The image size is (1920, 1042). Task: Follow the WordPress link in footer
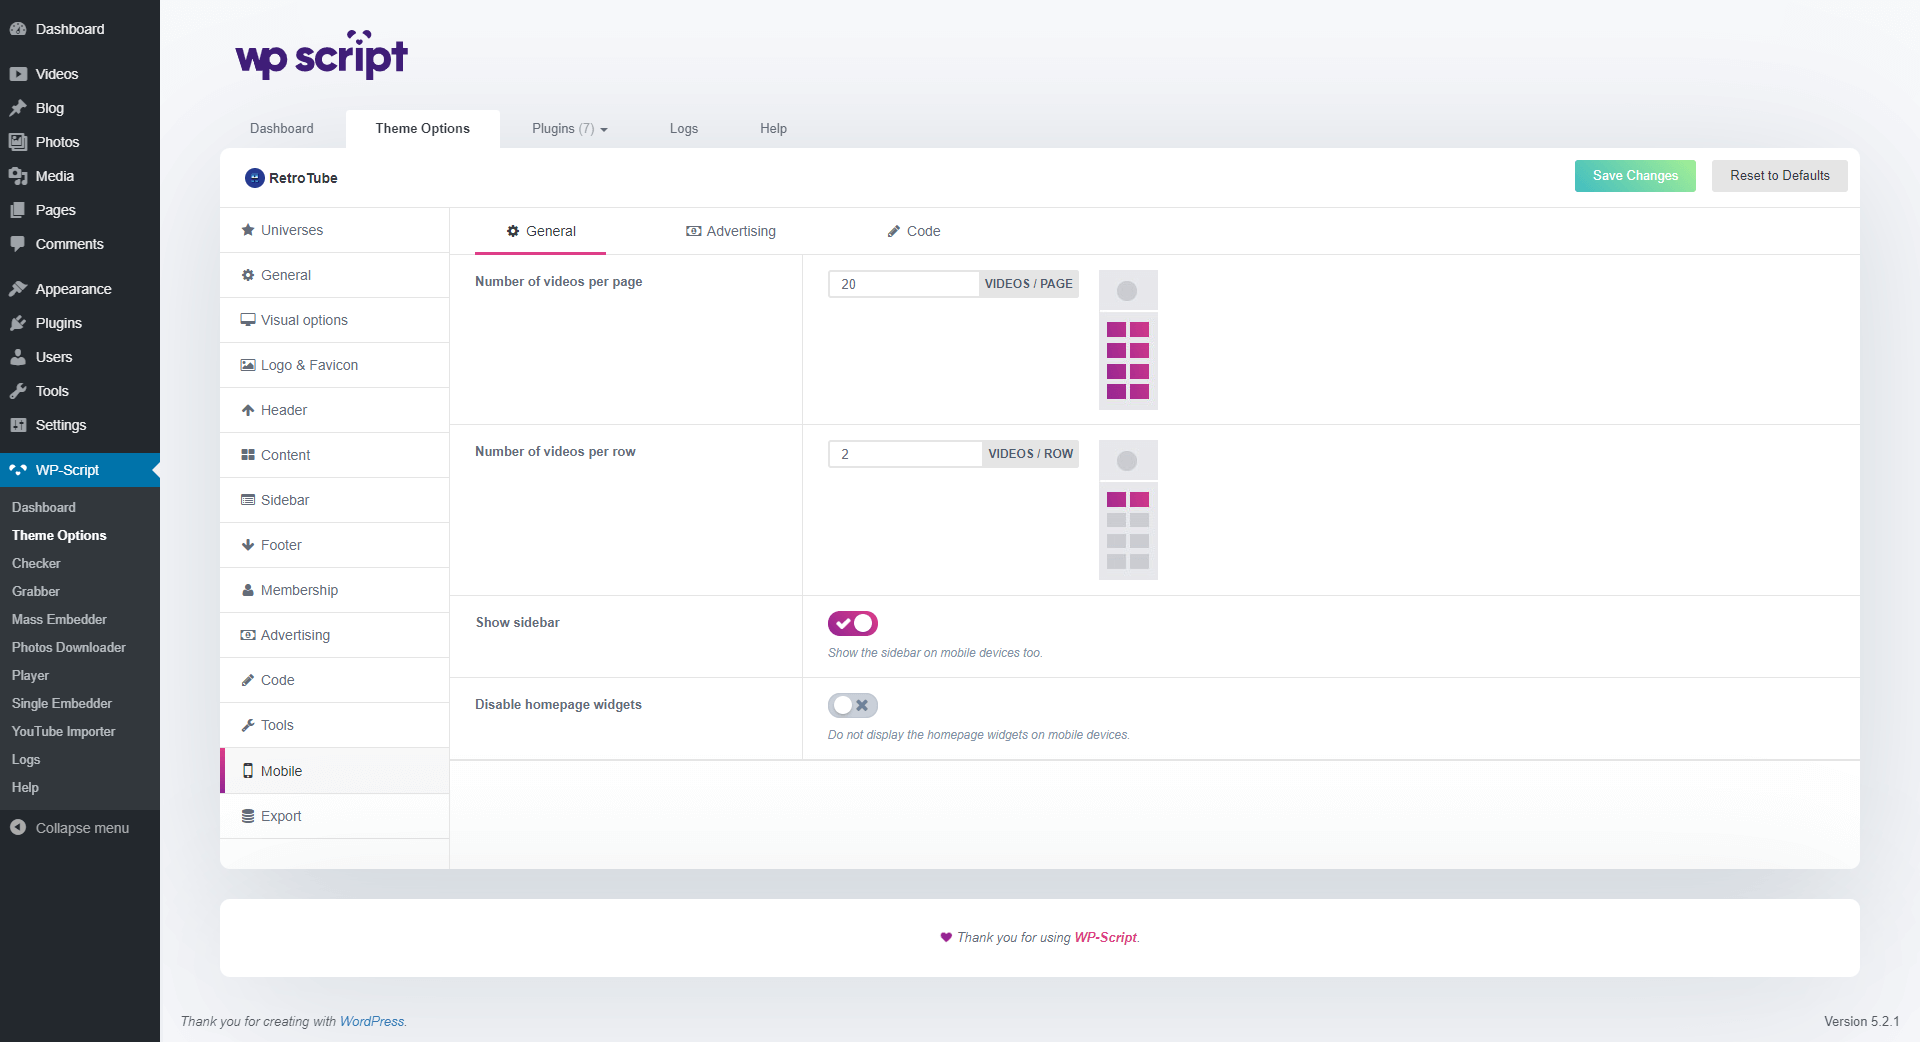[x=372, y=1022]
